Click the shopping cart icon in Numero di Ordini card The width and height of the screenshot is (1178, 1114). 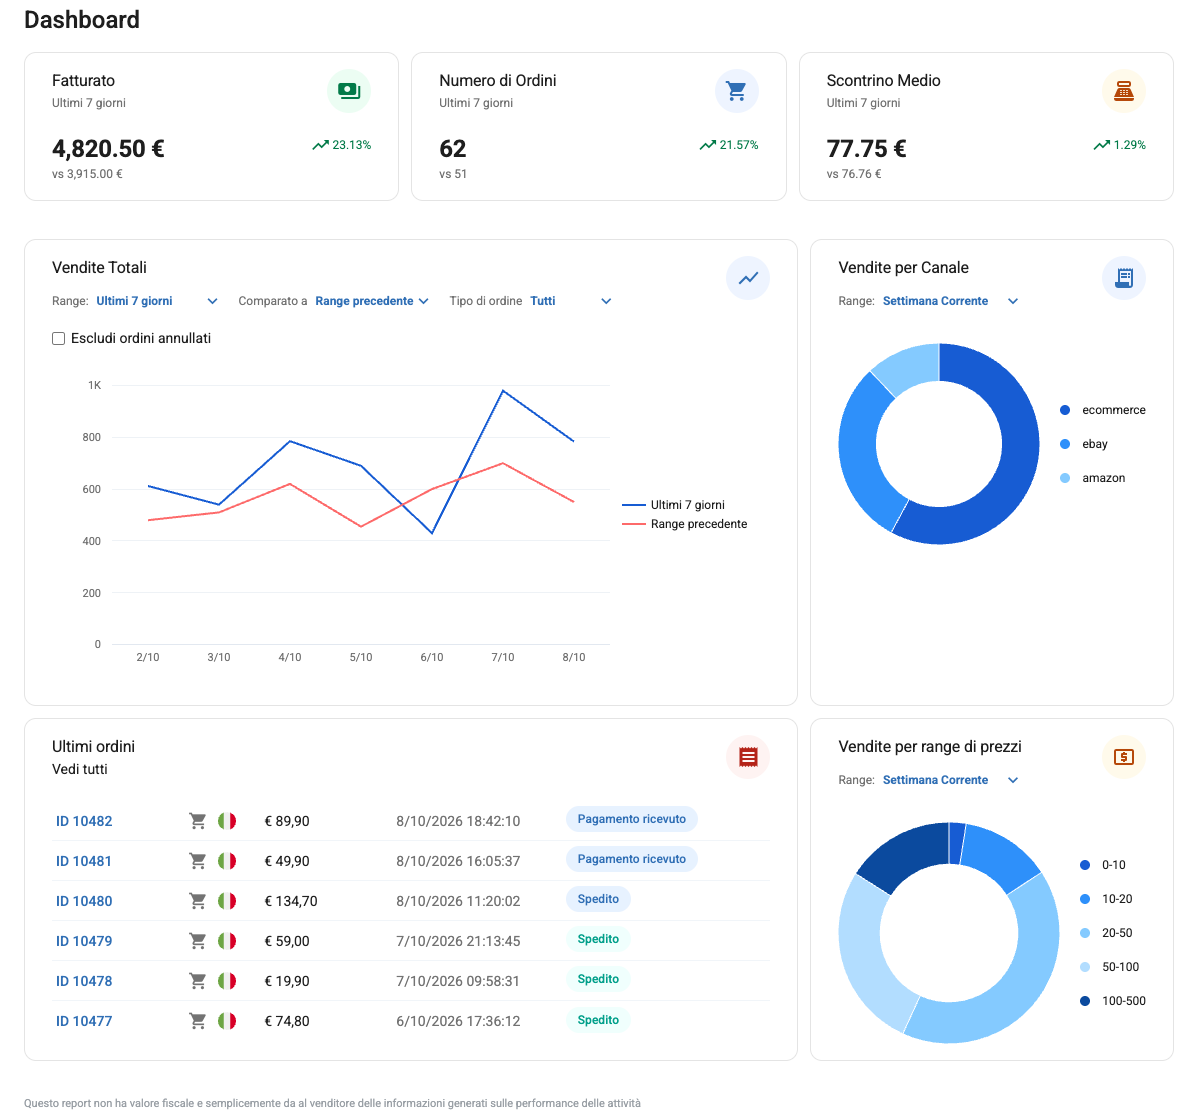point(736,91)
